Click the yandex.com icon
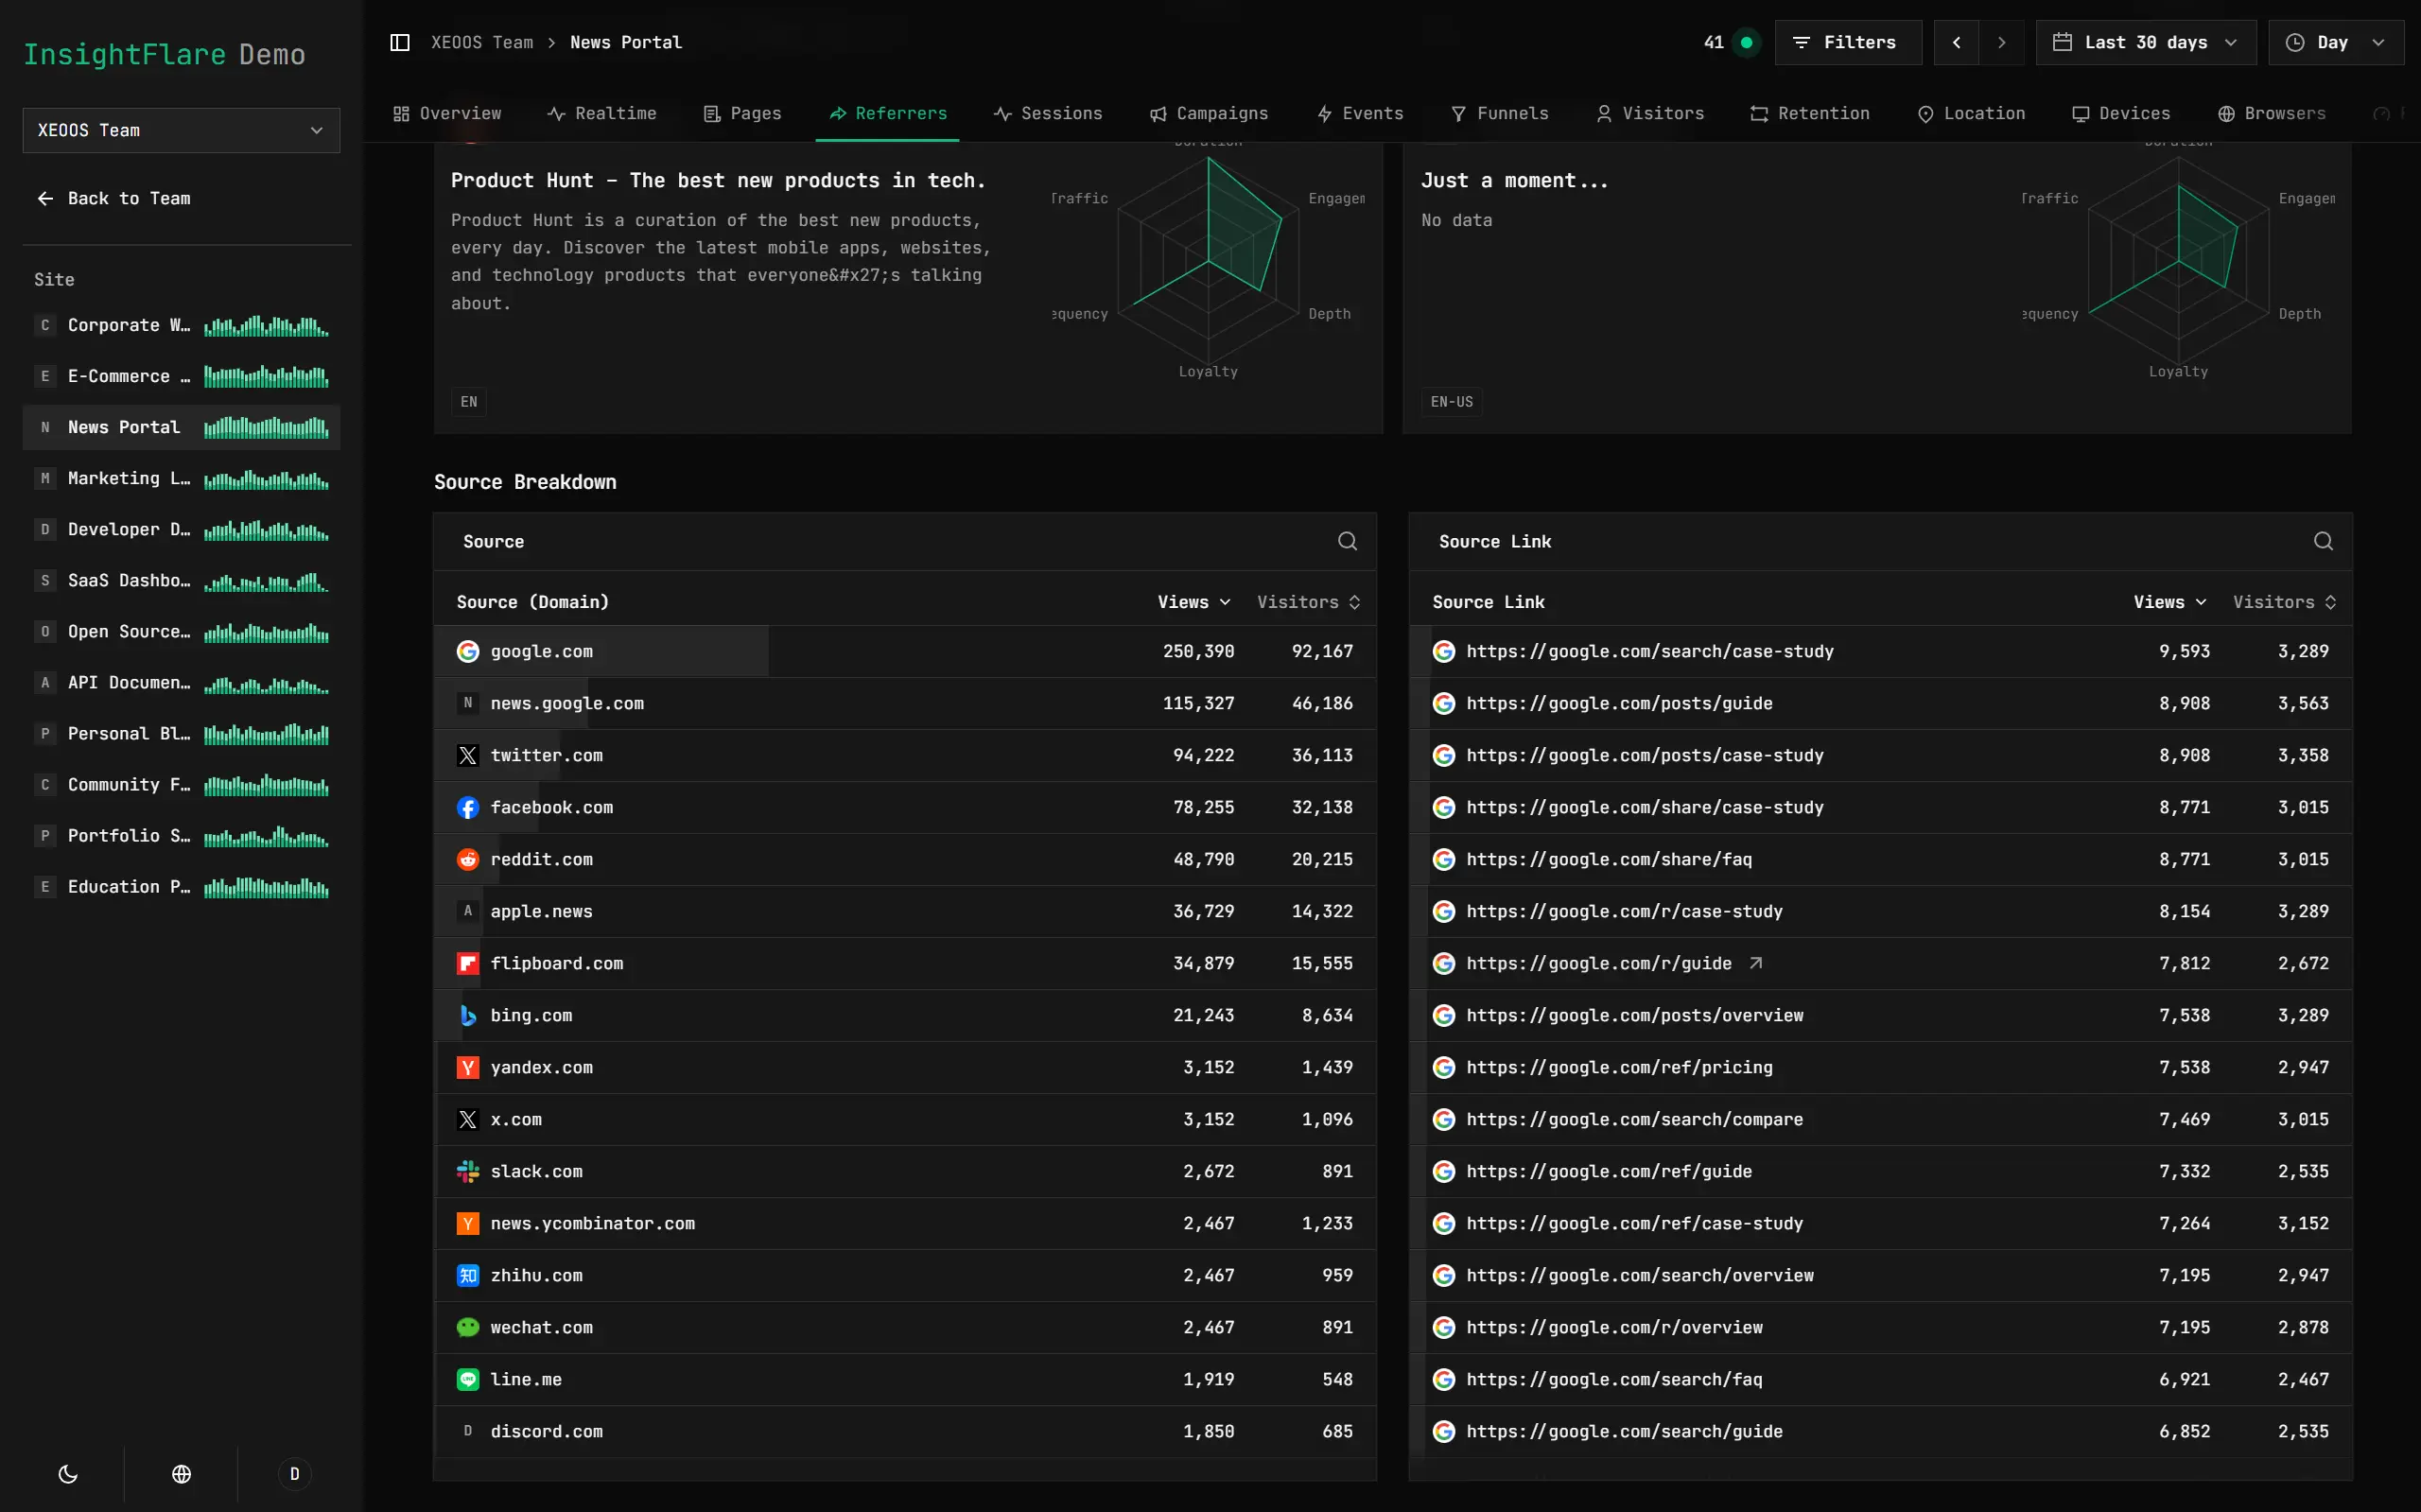Screen dimensions: 2421x1512 tap(468, 1068)
